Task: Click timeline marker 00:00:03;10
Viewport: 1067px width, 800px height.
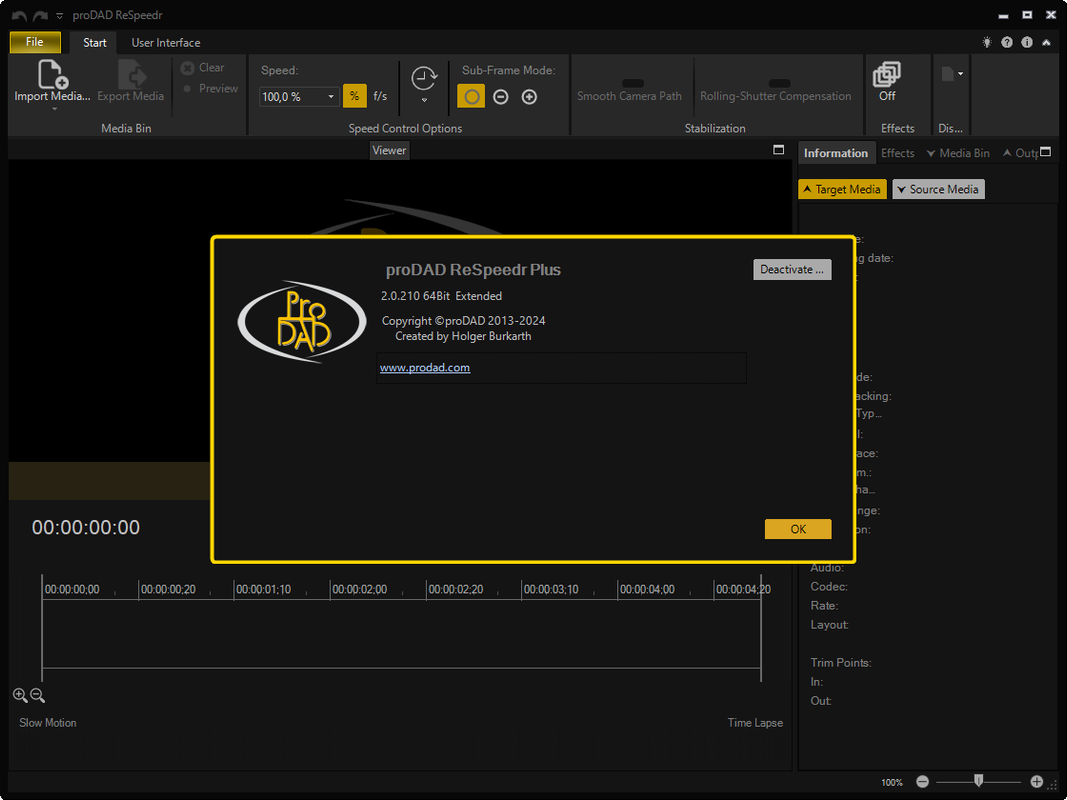Action: pyautogui.click(x=551, y=589)
